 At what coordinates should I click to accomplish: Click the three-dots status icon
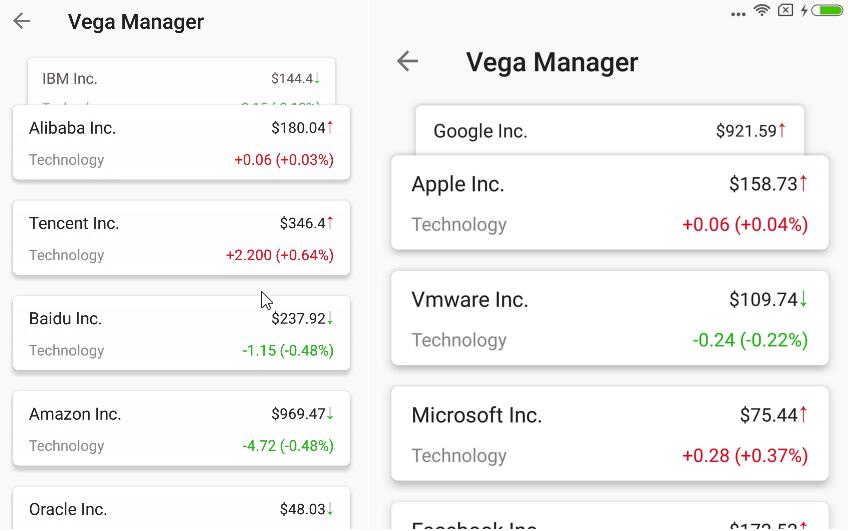738,14
